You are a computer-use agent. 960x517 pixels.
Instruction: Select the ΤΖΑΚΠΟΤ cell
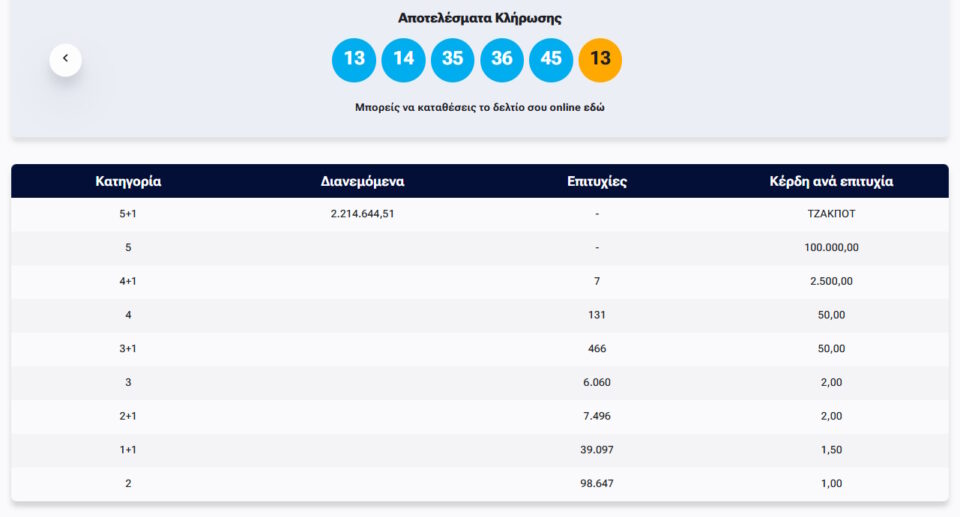click(830, 214)
